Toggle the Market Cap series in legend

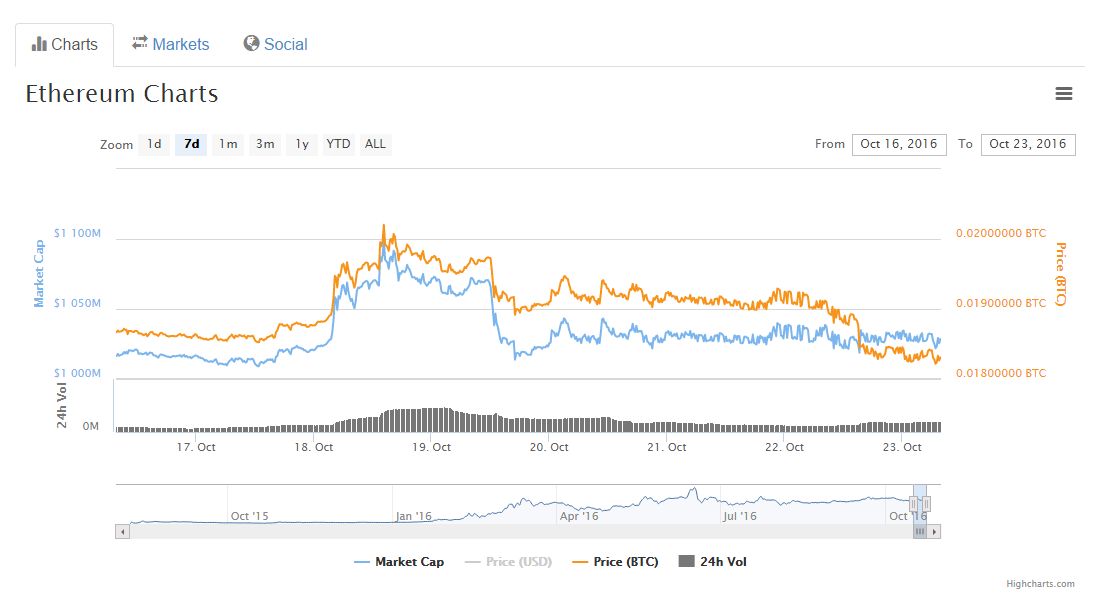tap(399, 562)
